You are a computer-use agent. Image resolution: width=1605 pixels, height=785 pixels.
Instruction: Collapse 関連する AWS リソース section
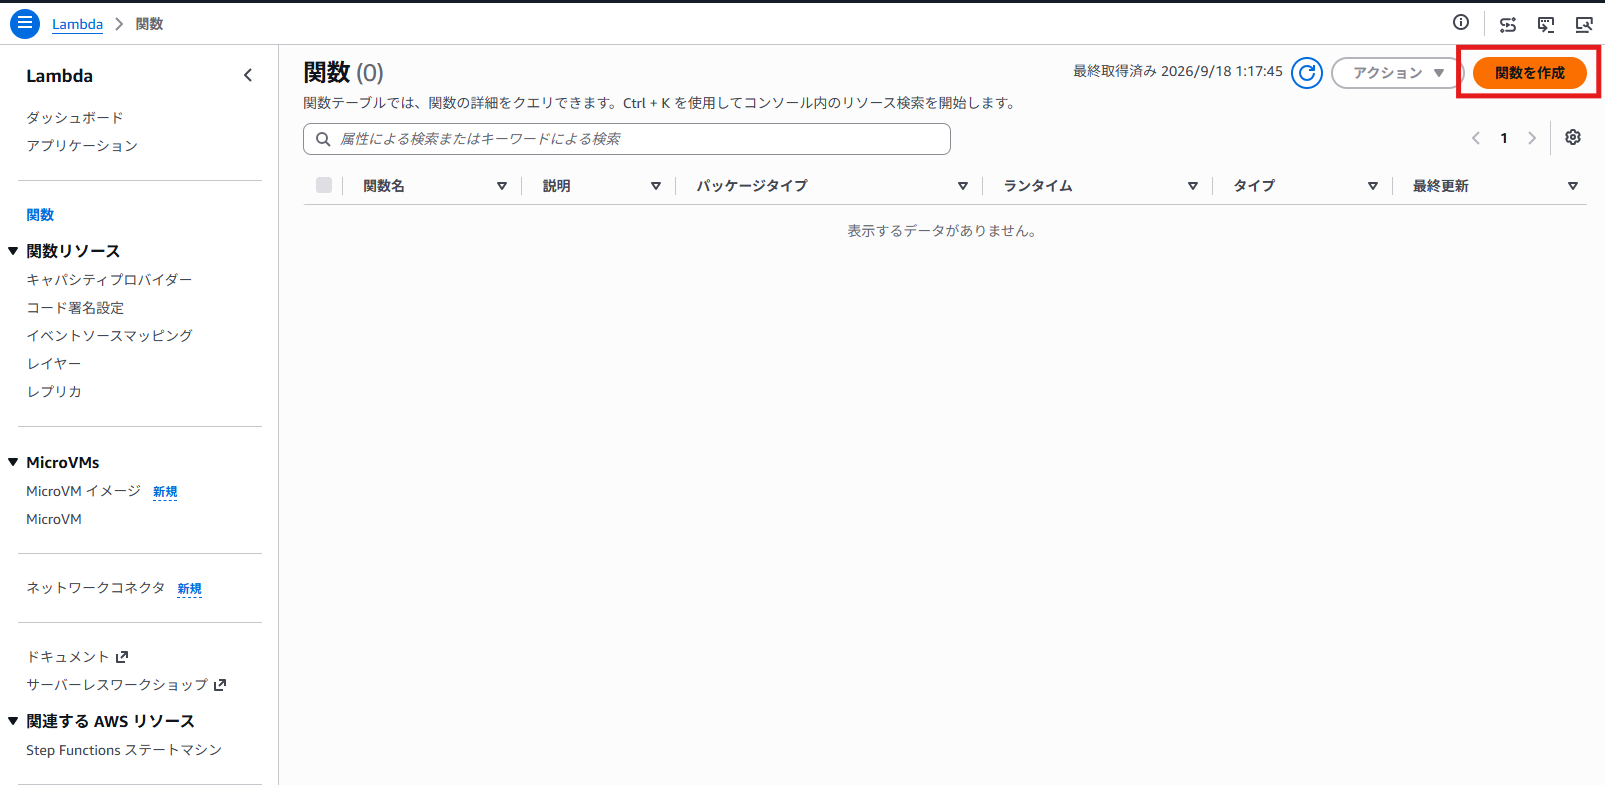coord(13,721)
